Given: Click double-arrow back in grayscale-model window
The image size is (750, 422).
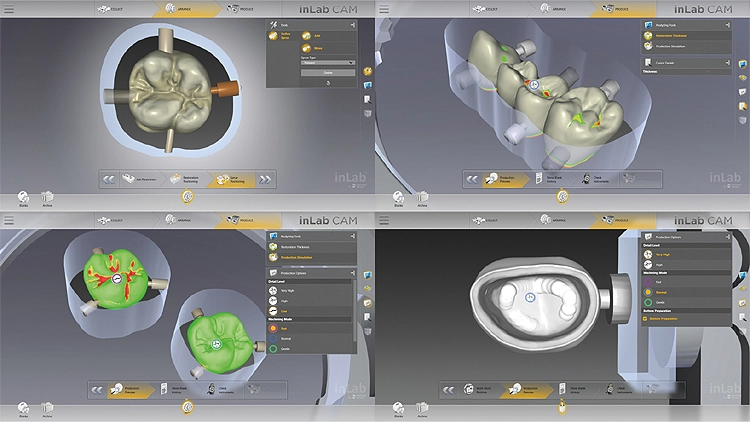Looking at the screenshot, I should pyautogui.click(x=448, y=390).
